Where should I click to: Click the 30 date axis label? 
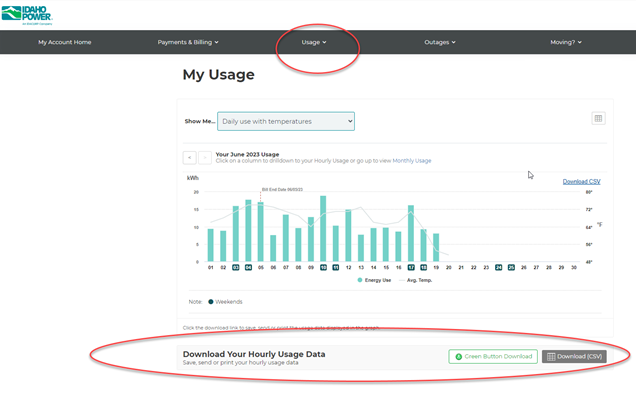pyautogui.click(x=574, y=267)
